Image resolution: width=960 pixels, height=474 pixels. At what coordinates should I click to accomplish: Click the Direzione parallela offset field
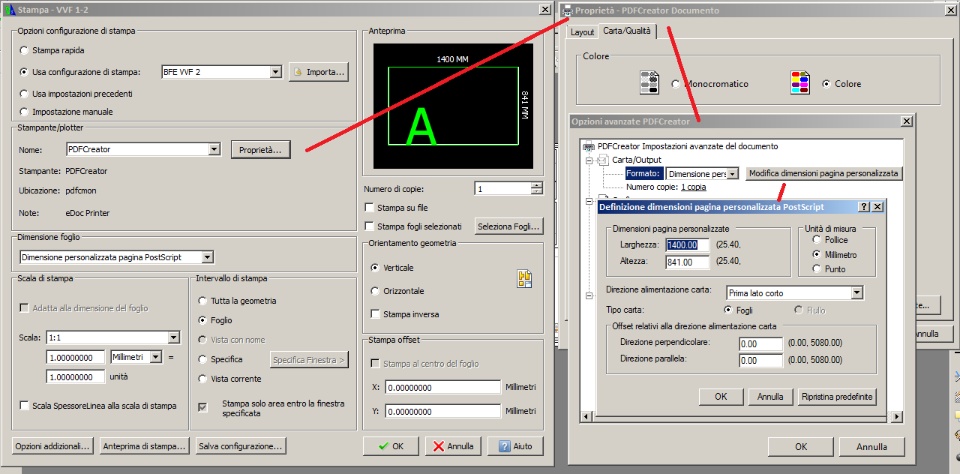click(761, 361)
